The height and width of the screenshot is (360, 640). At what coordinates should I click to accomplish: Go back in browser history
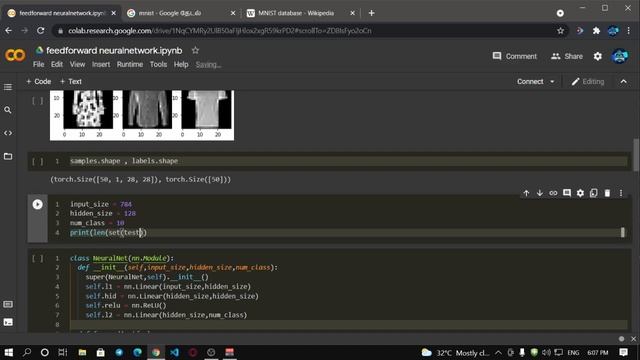[9, 31]
